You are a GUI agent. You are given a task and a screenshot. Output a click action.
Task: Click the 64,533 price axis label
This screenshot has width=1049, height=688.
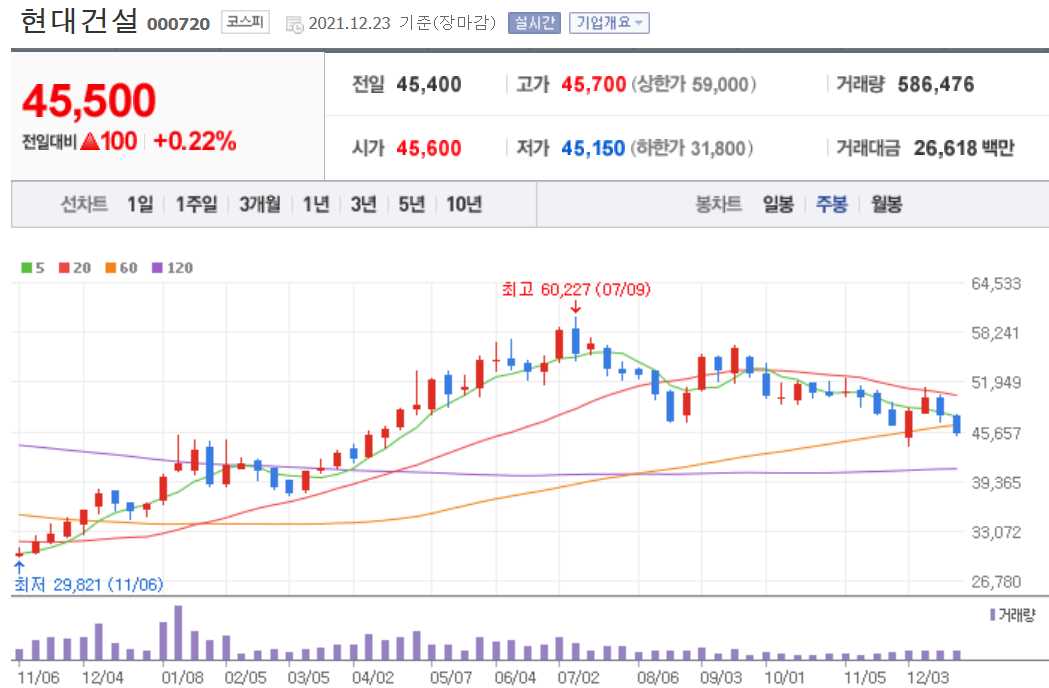click(x=996, y=283)
